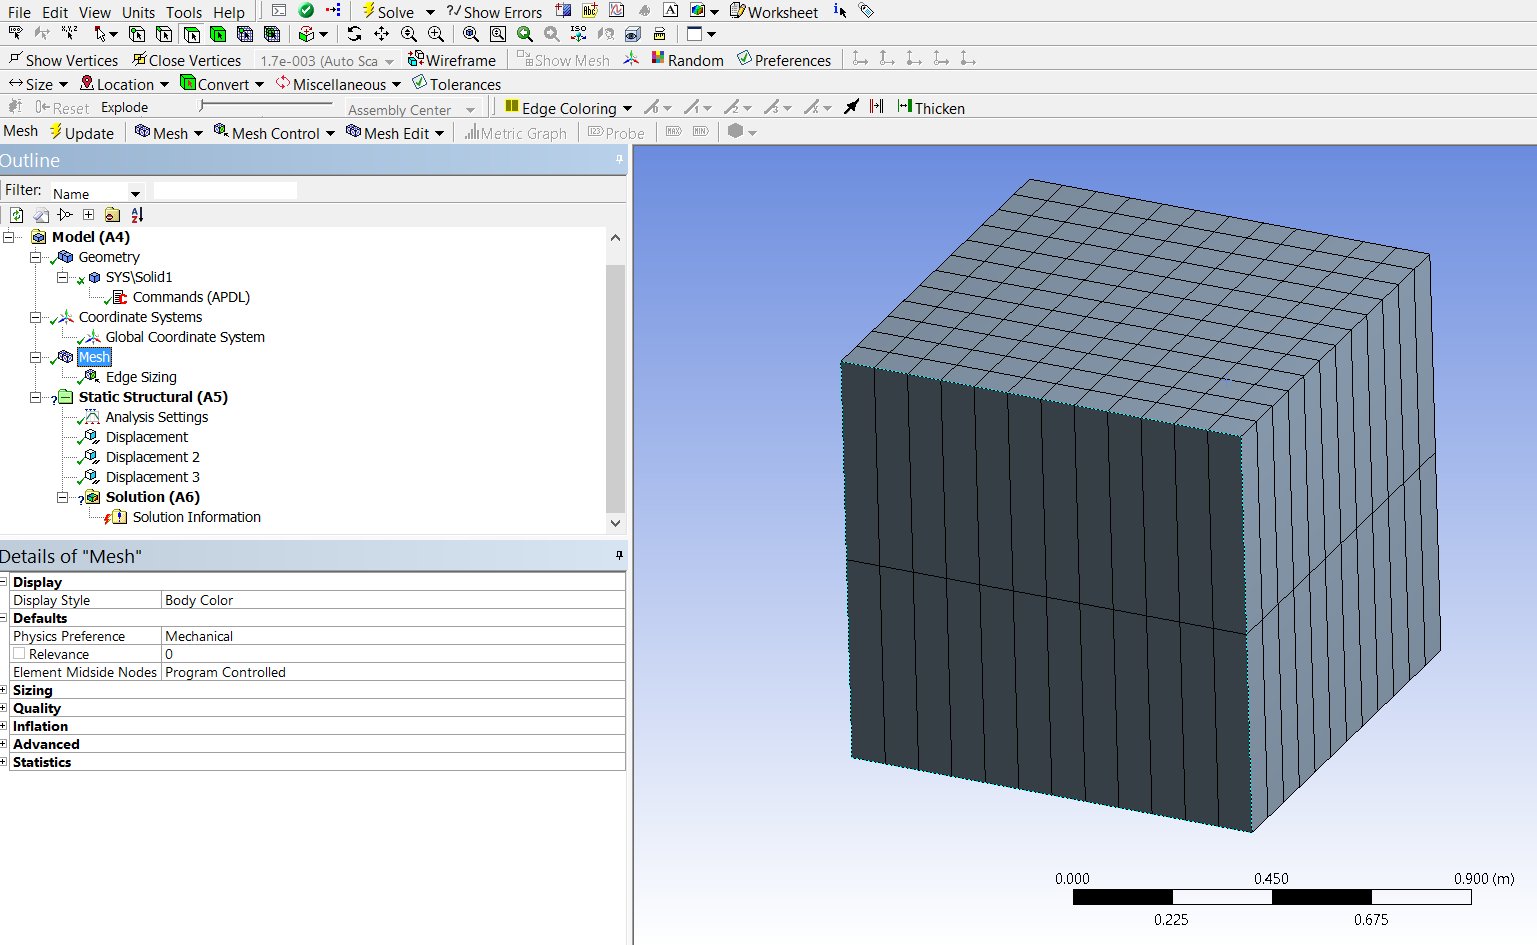
Task: Collapse the Static Structural (A5) tree node
Action: [x=36, y=397]
